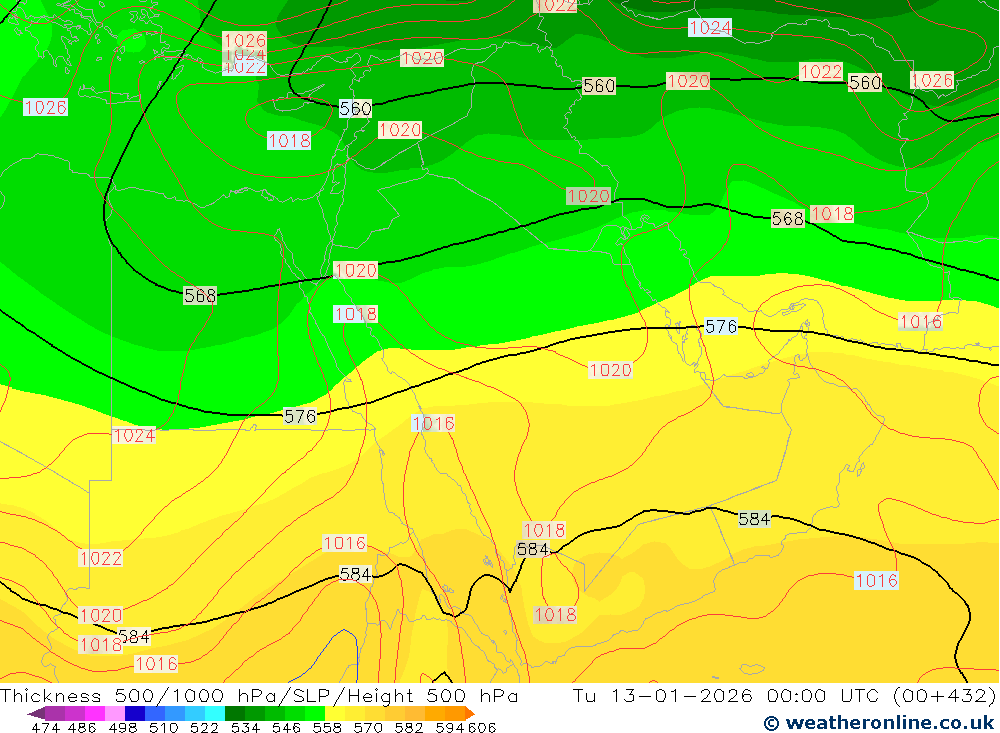Image resolution: width=1000 pixels, height=733 pixels.
Task: Click the legend value 534
Action: pos(246,727)
